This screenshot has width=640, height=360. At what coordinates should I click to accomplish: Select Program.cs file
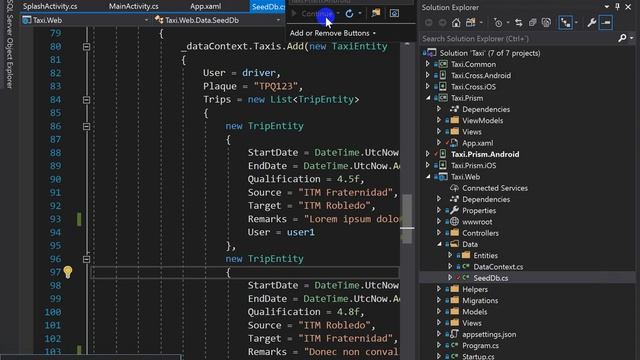coord(480,346)
